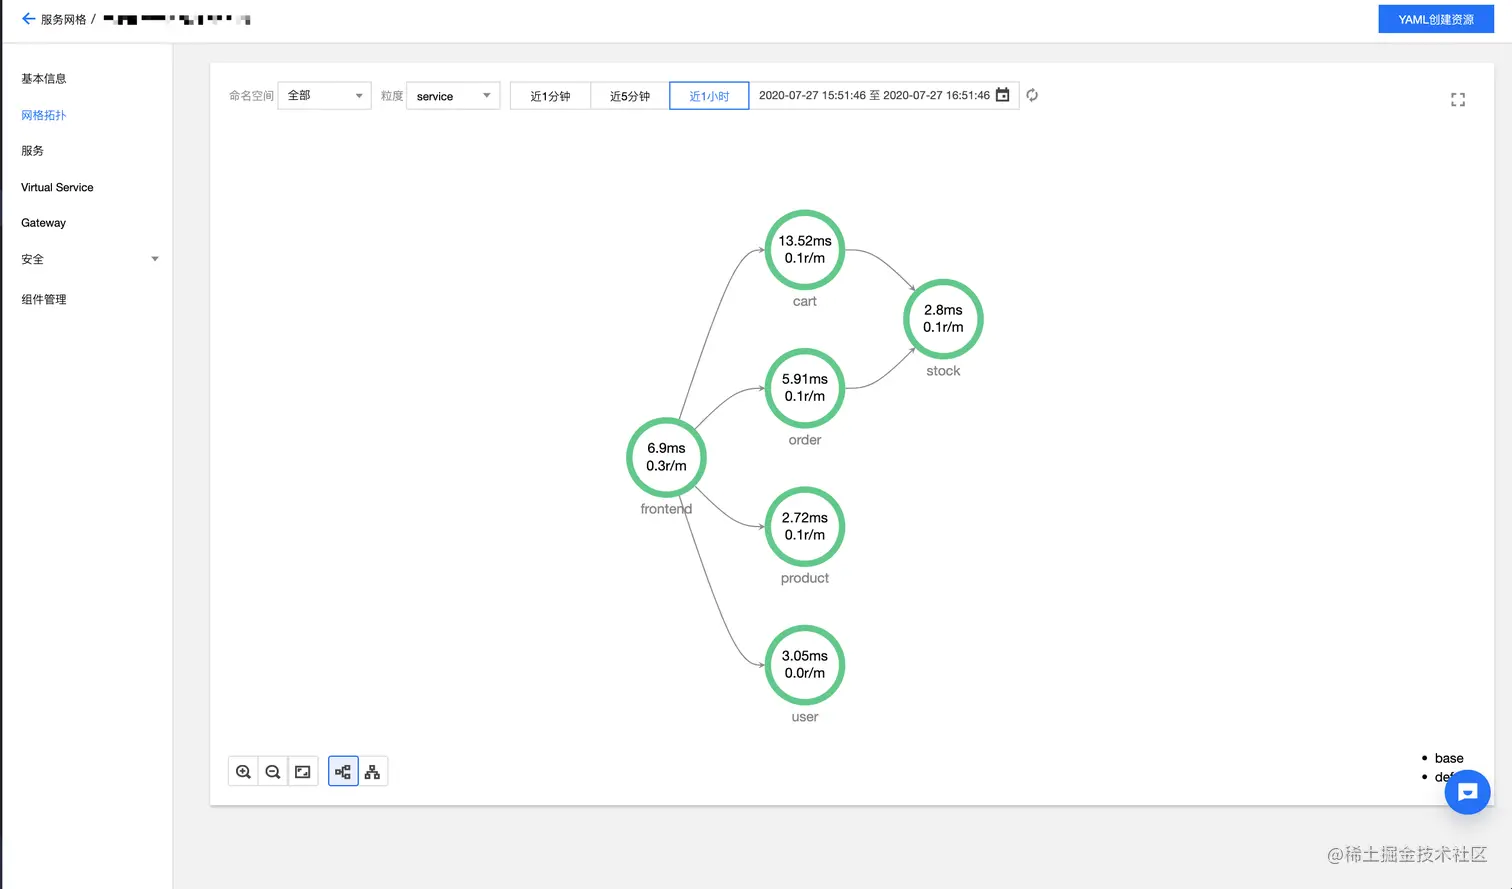Click the order node label
The height and width of the screenshot is (889, 1512).
click(x=805, y=440)
